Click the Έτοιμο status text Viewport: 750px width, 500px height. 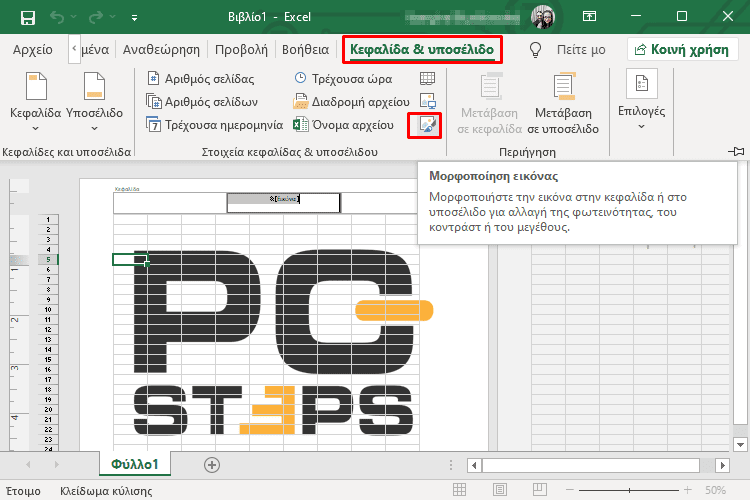(x=23, y=491)
